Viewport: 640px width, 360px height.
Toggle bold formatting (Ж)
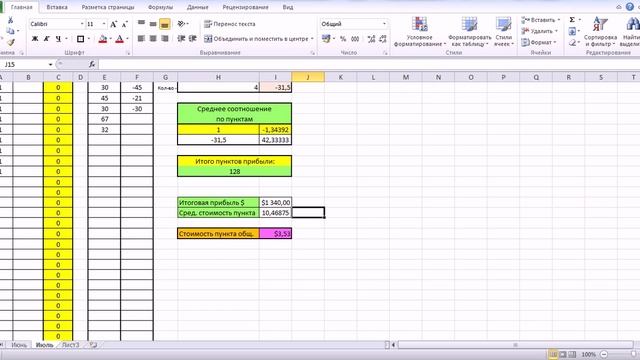[35, 39]
